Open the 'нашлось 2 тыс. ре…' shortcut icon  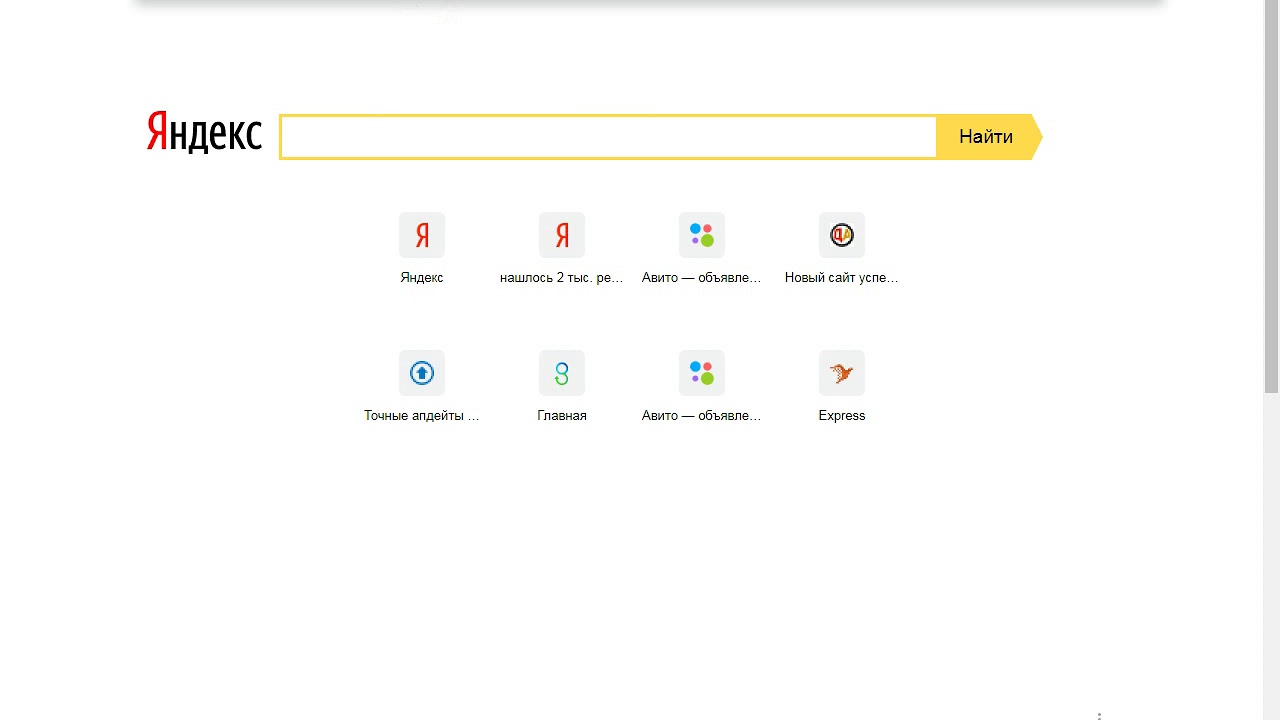(x=562, y=235)
